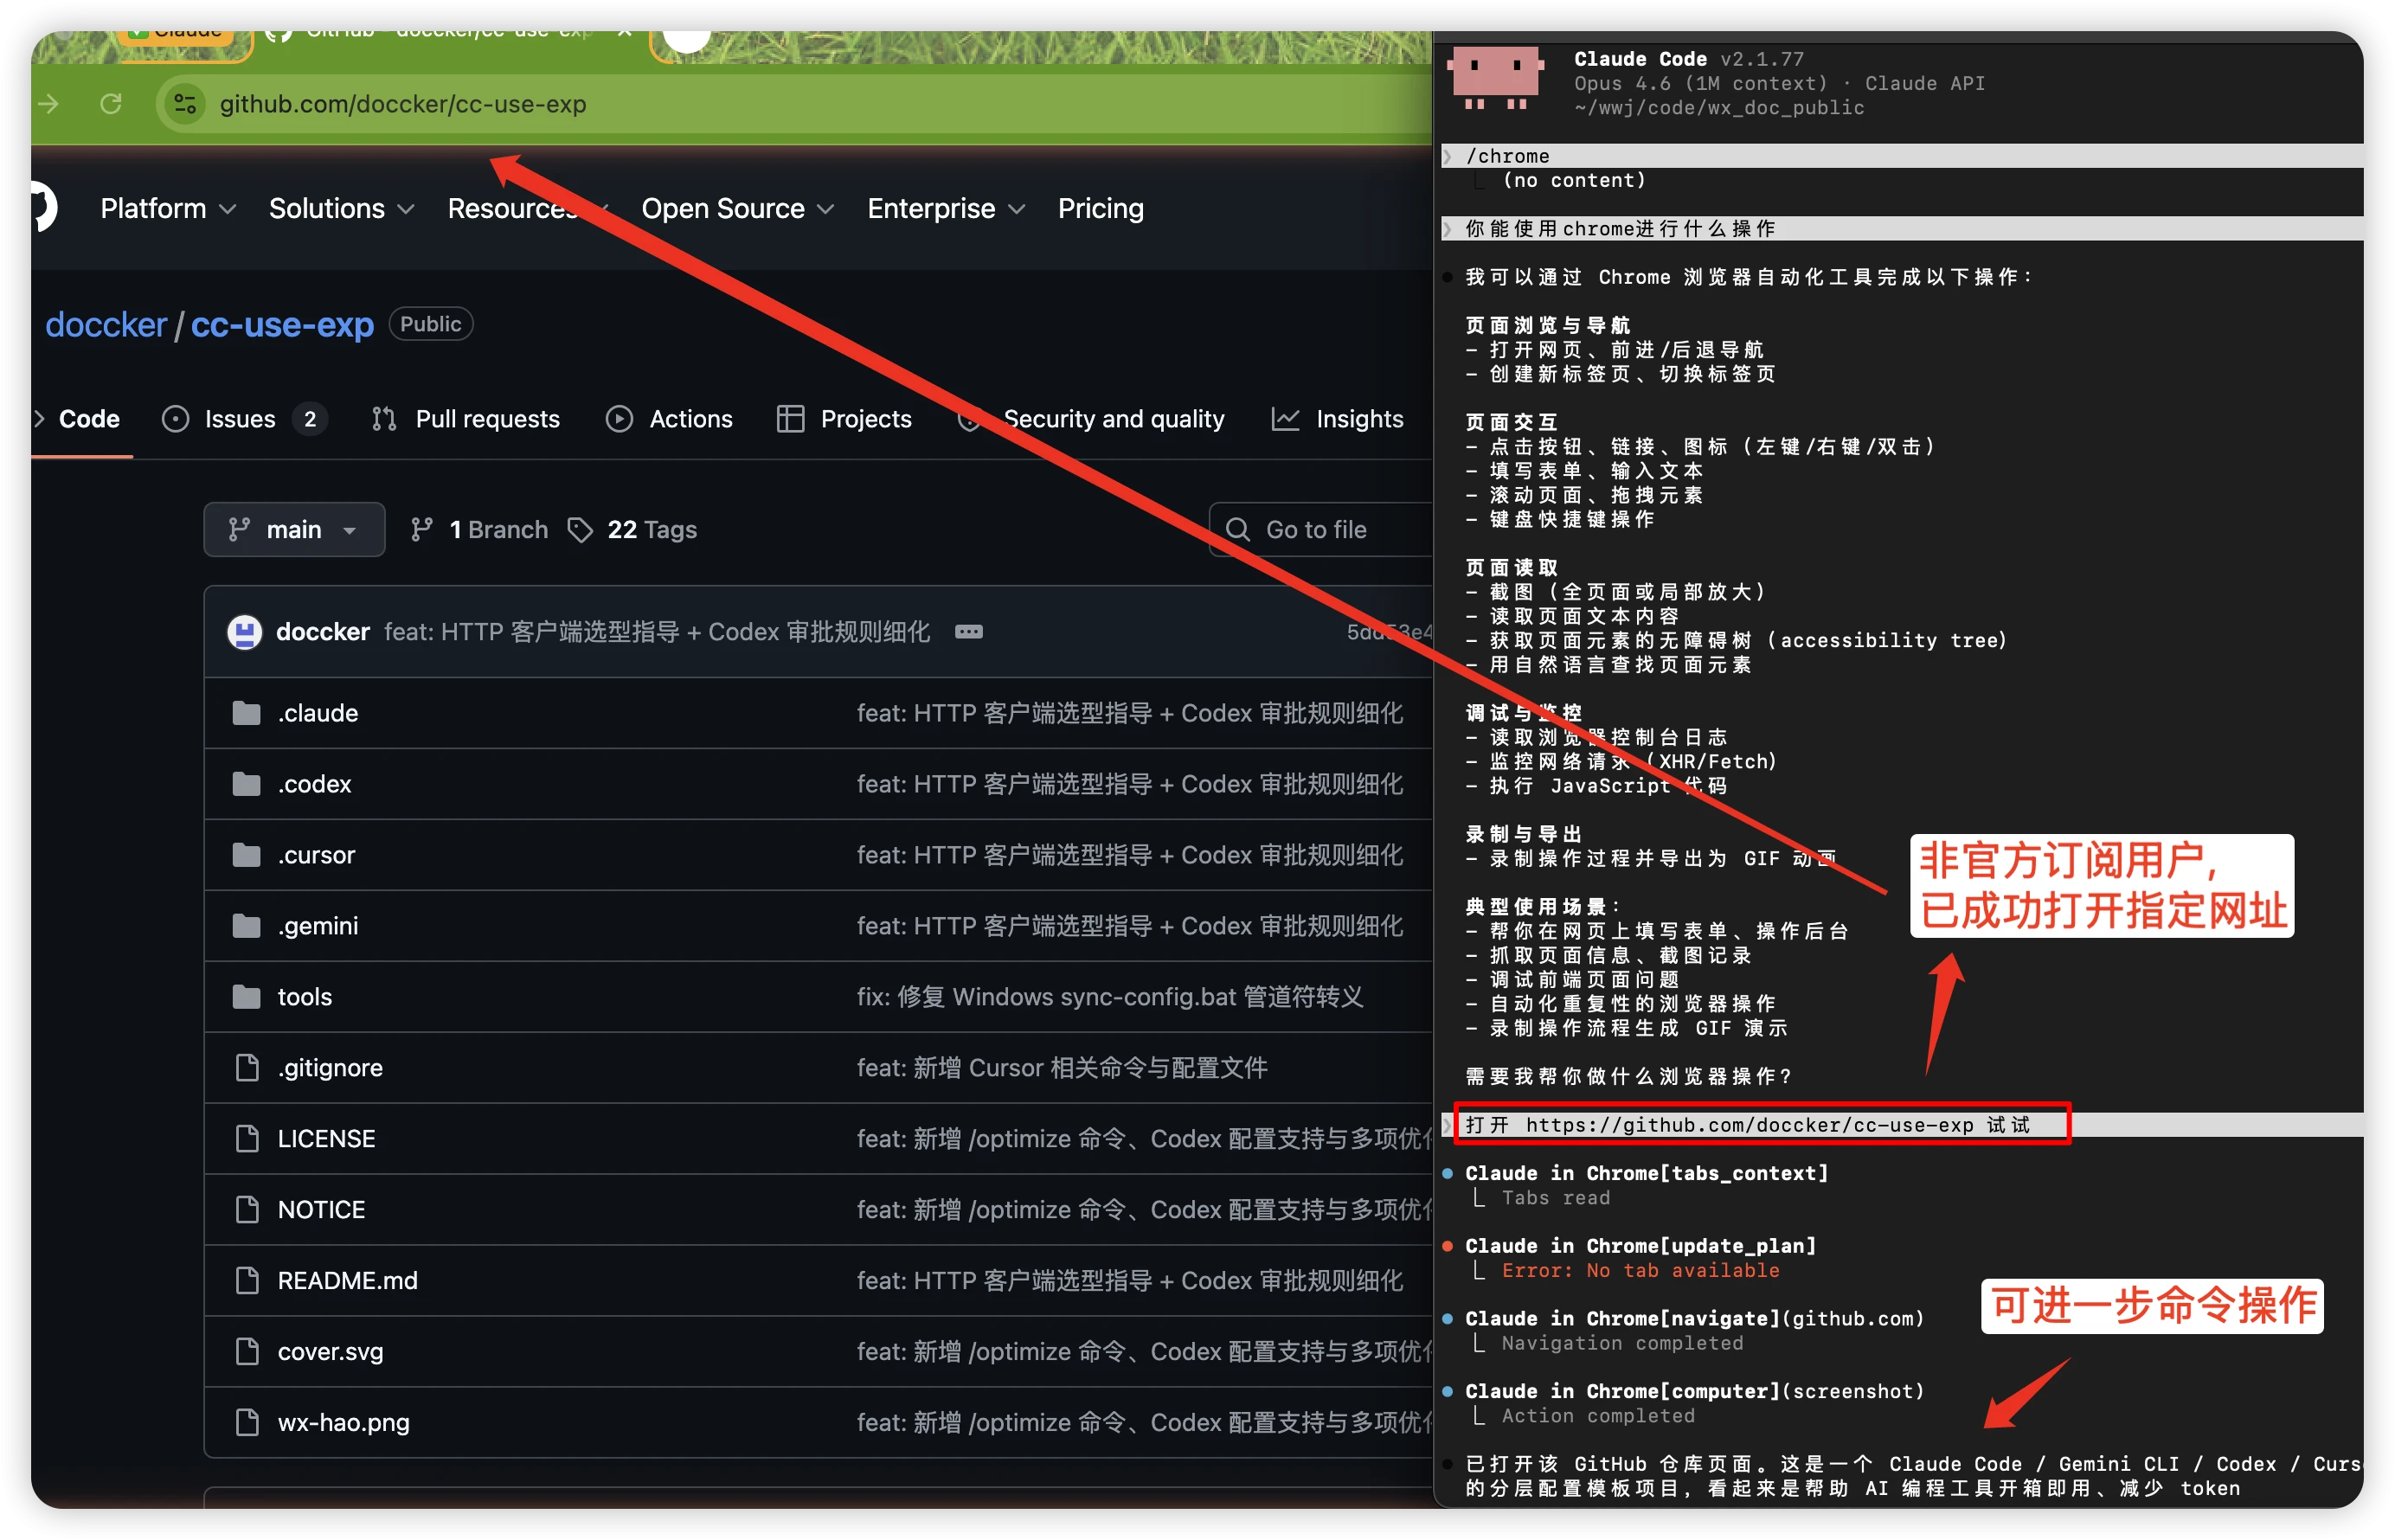Open the tools folder

coord(305,997)
